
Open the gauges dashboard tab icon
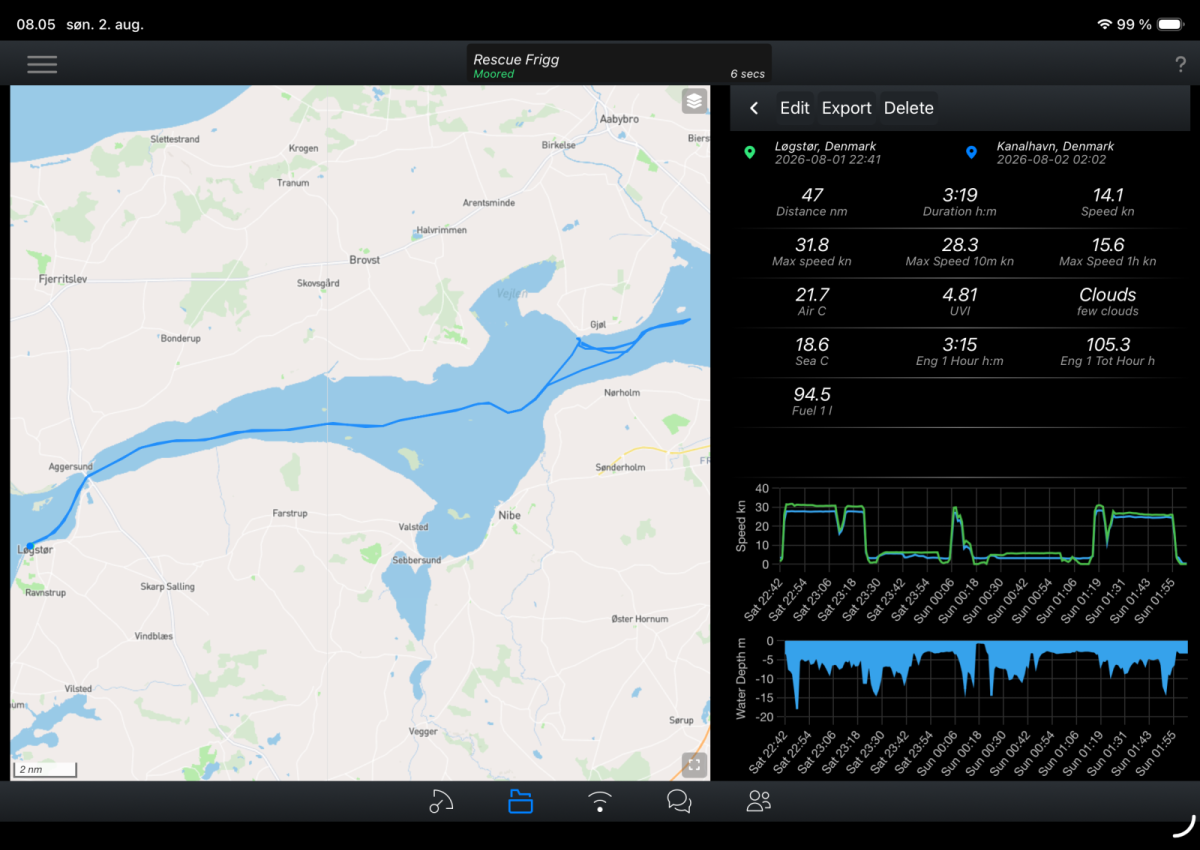coord(441,801)
